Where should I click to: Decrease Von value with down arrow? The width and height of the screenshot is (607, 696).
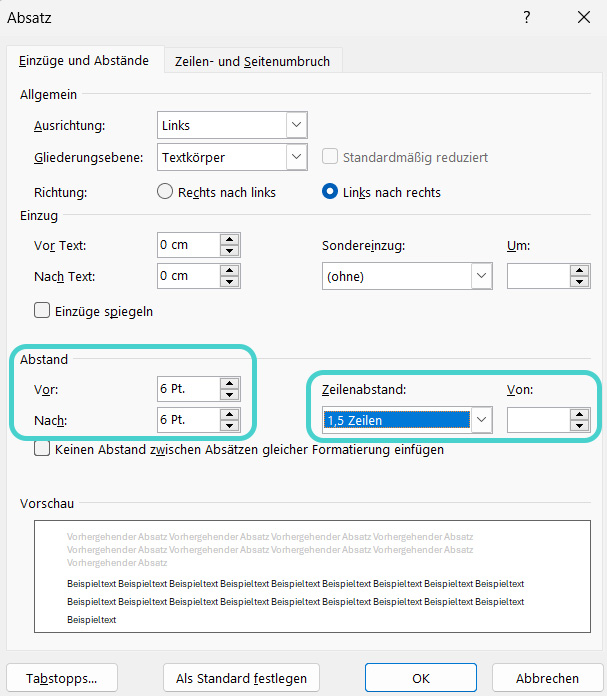click(x=579, y=426)
